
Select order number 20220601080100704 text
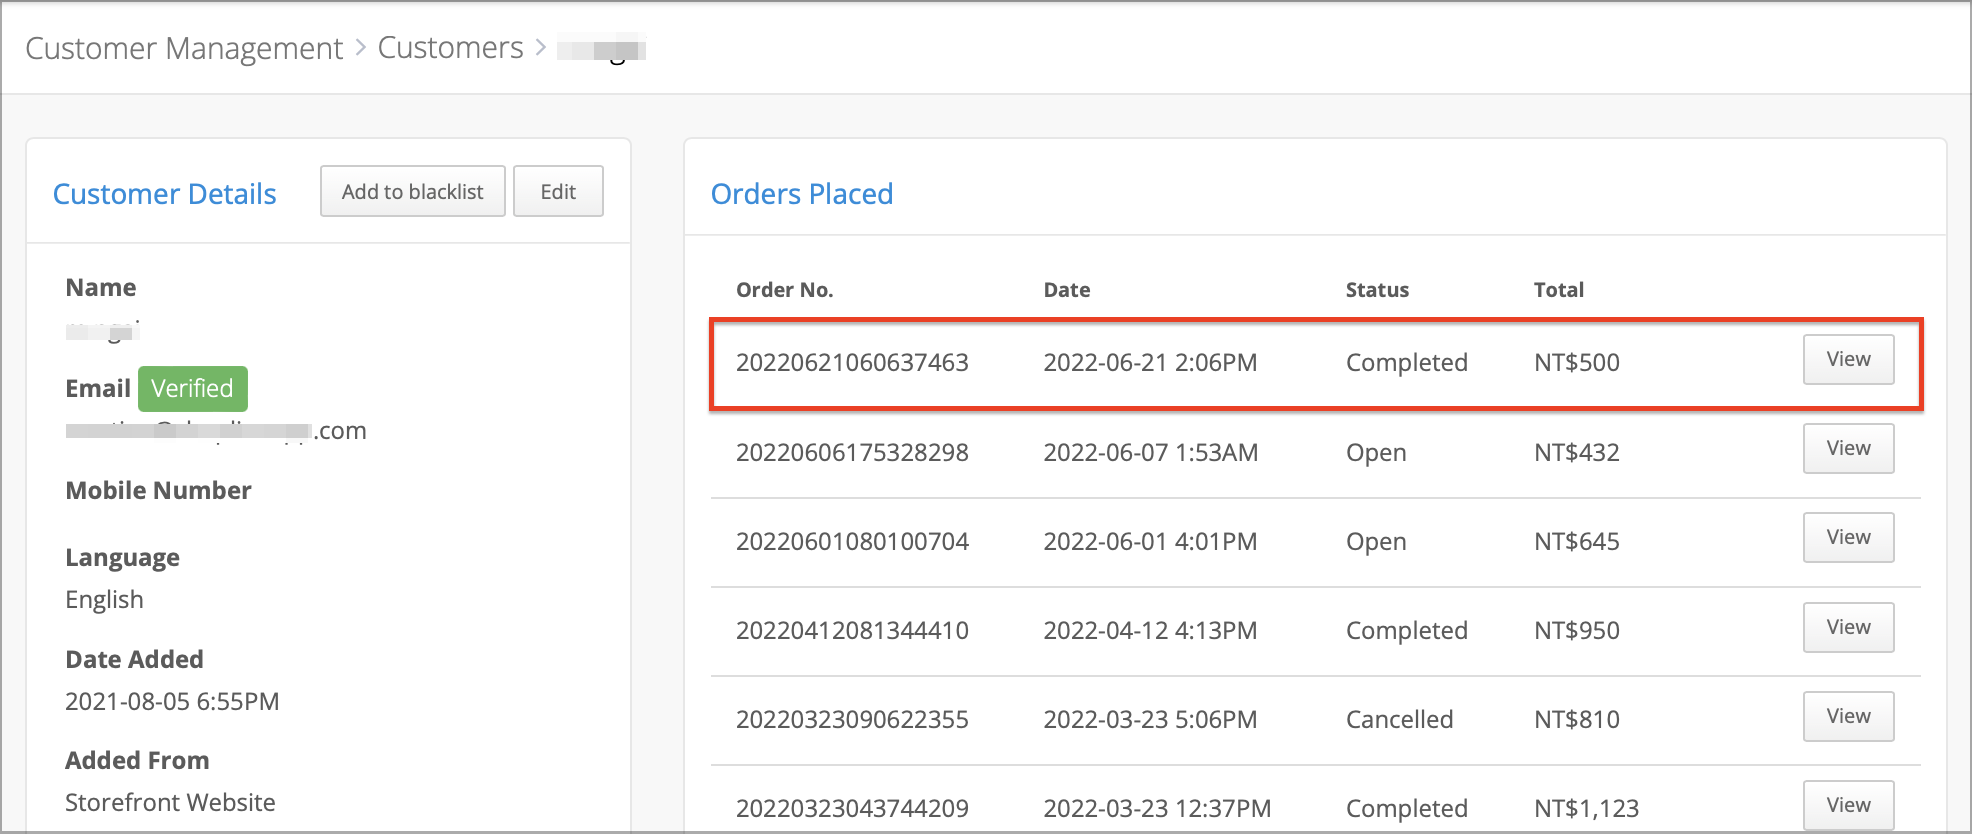[852, 541]
